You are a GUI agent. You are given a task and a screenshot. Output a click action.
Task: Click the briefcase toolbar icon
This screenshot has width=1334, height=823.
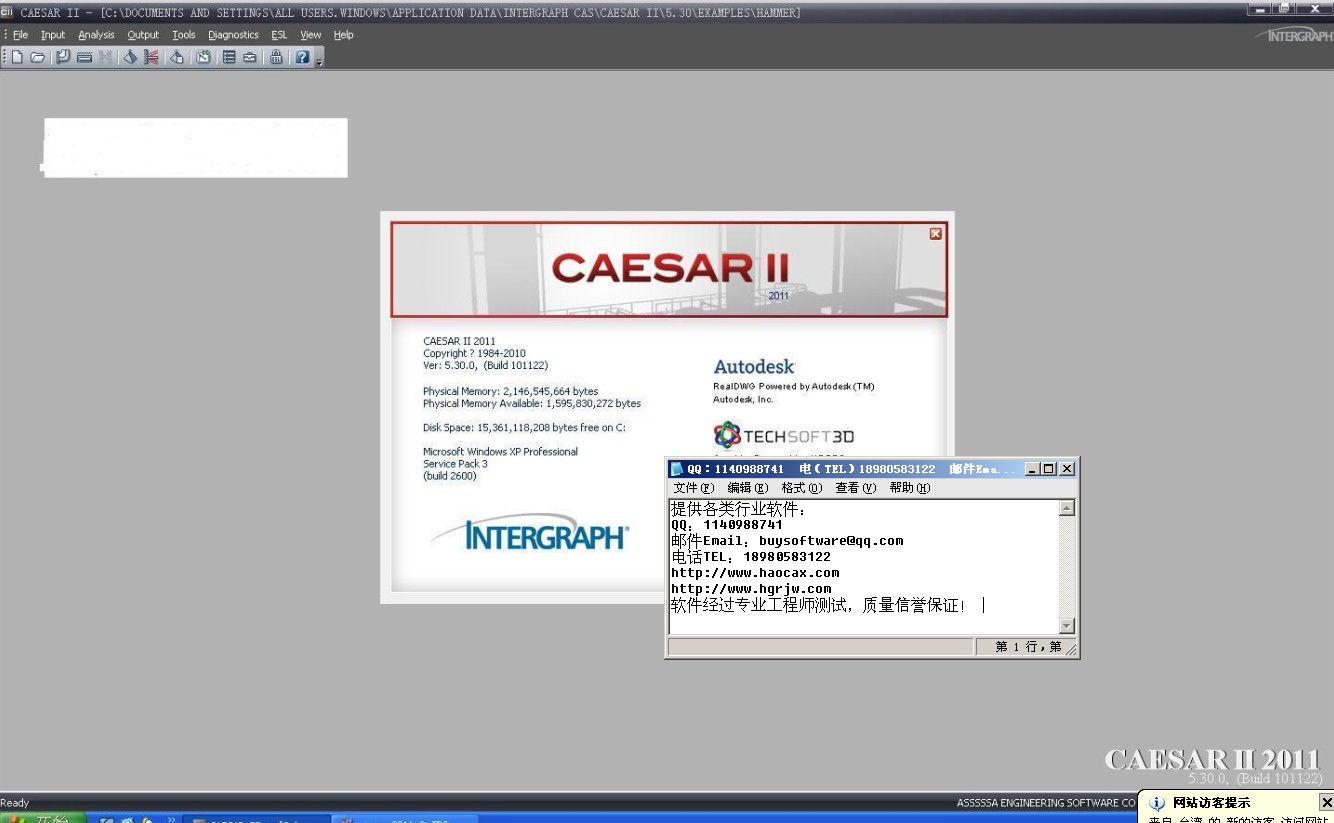click(x=250, y=57)
